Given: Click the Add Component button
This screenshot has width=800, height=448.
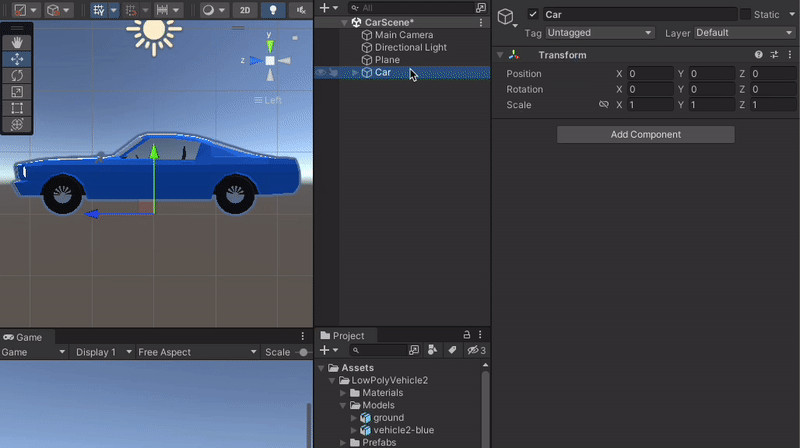Looking at the screenshot, I should click(x=645, y=135).
